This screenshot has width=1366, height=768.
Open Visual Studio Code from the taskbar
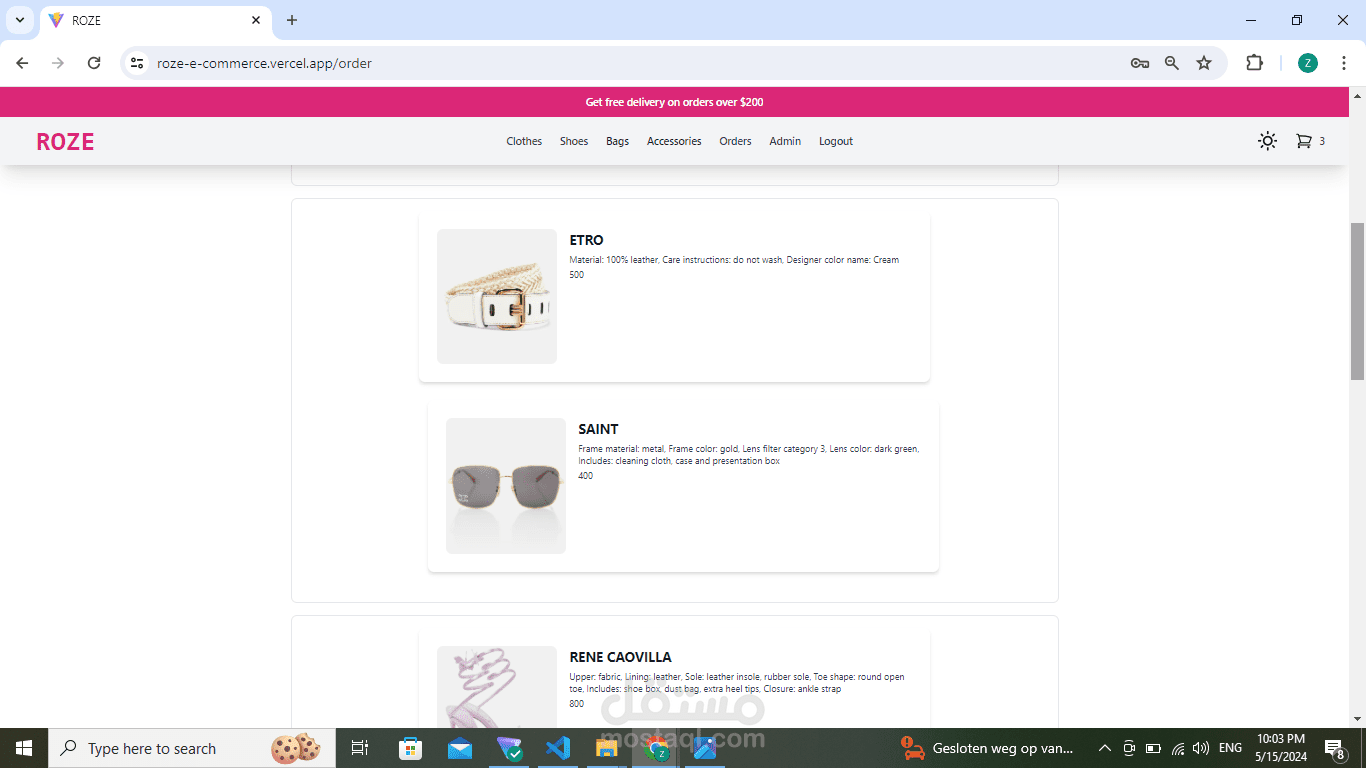pos(558,748)
